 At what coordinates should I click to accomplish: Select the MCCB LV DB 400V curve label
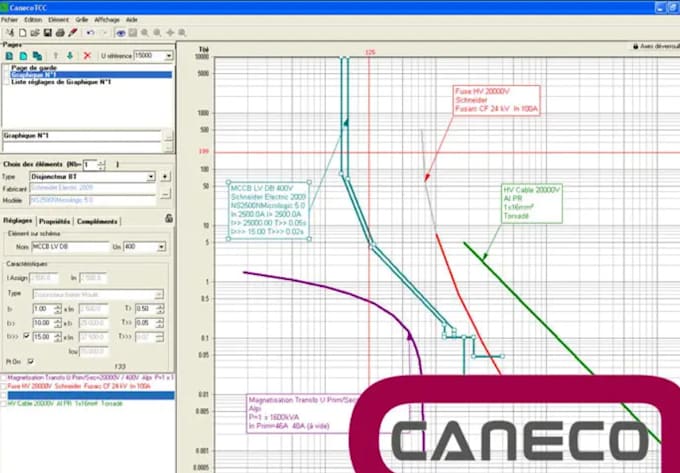[268, 211]
